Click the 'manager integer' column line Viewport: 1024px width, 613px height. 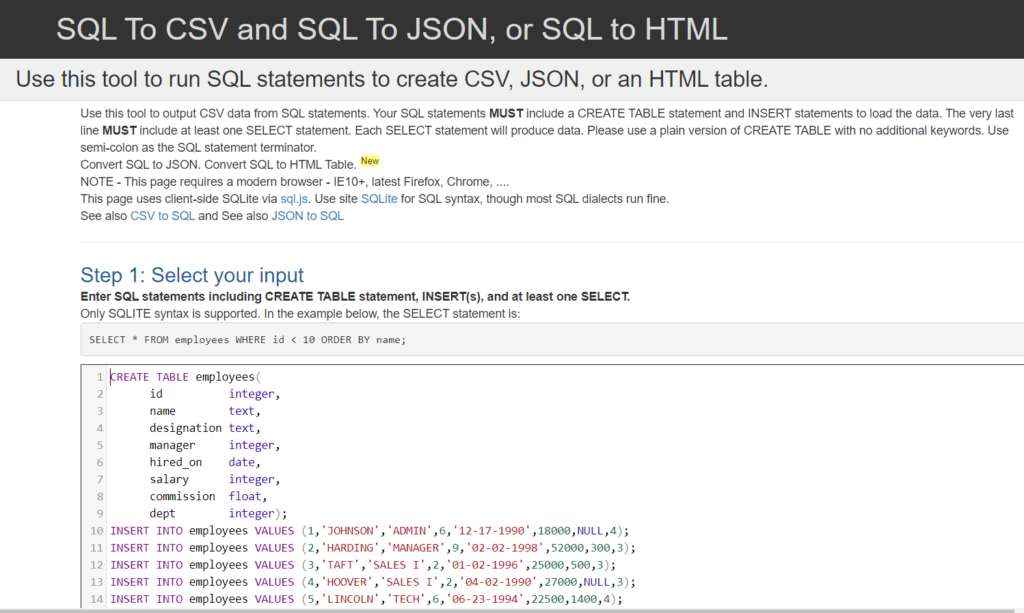click(215, 445)
